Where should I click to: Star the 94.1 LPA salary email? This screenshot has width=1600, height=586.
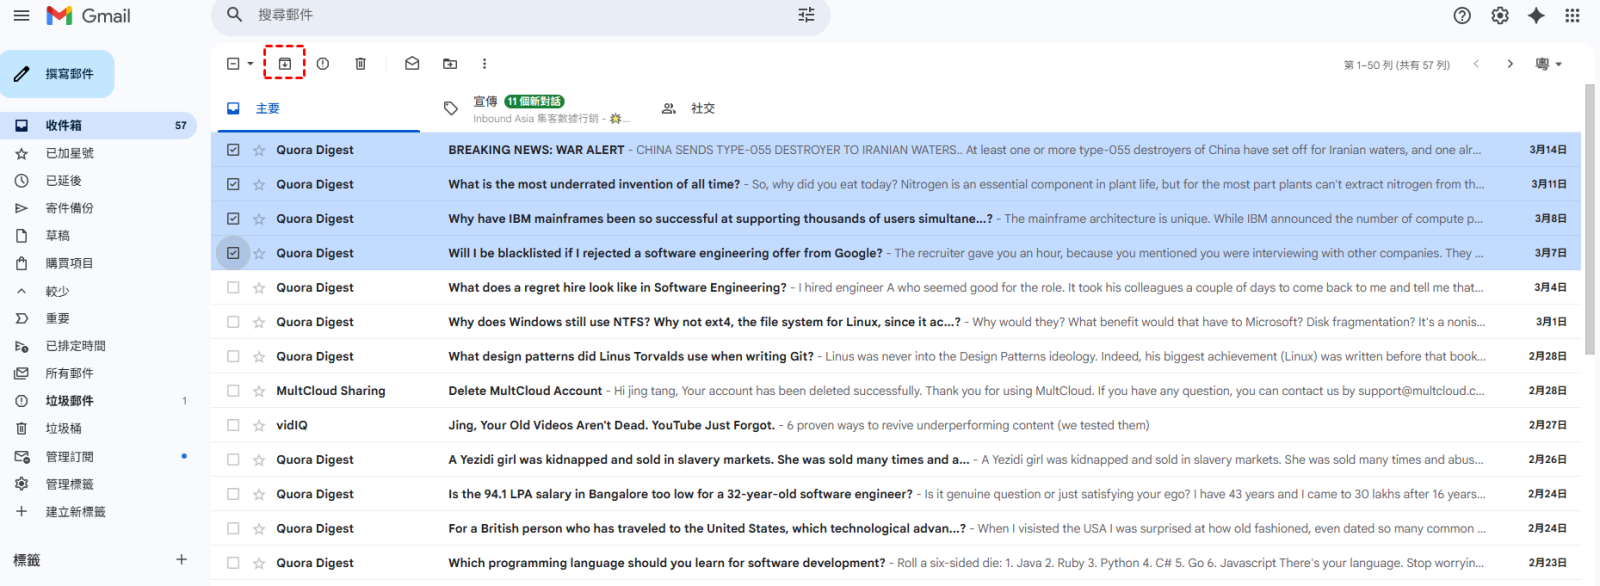tap(259, 494)
